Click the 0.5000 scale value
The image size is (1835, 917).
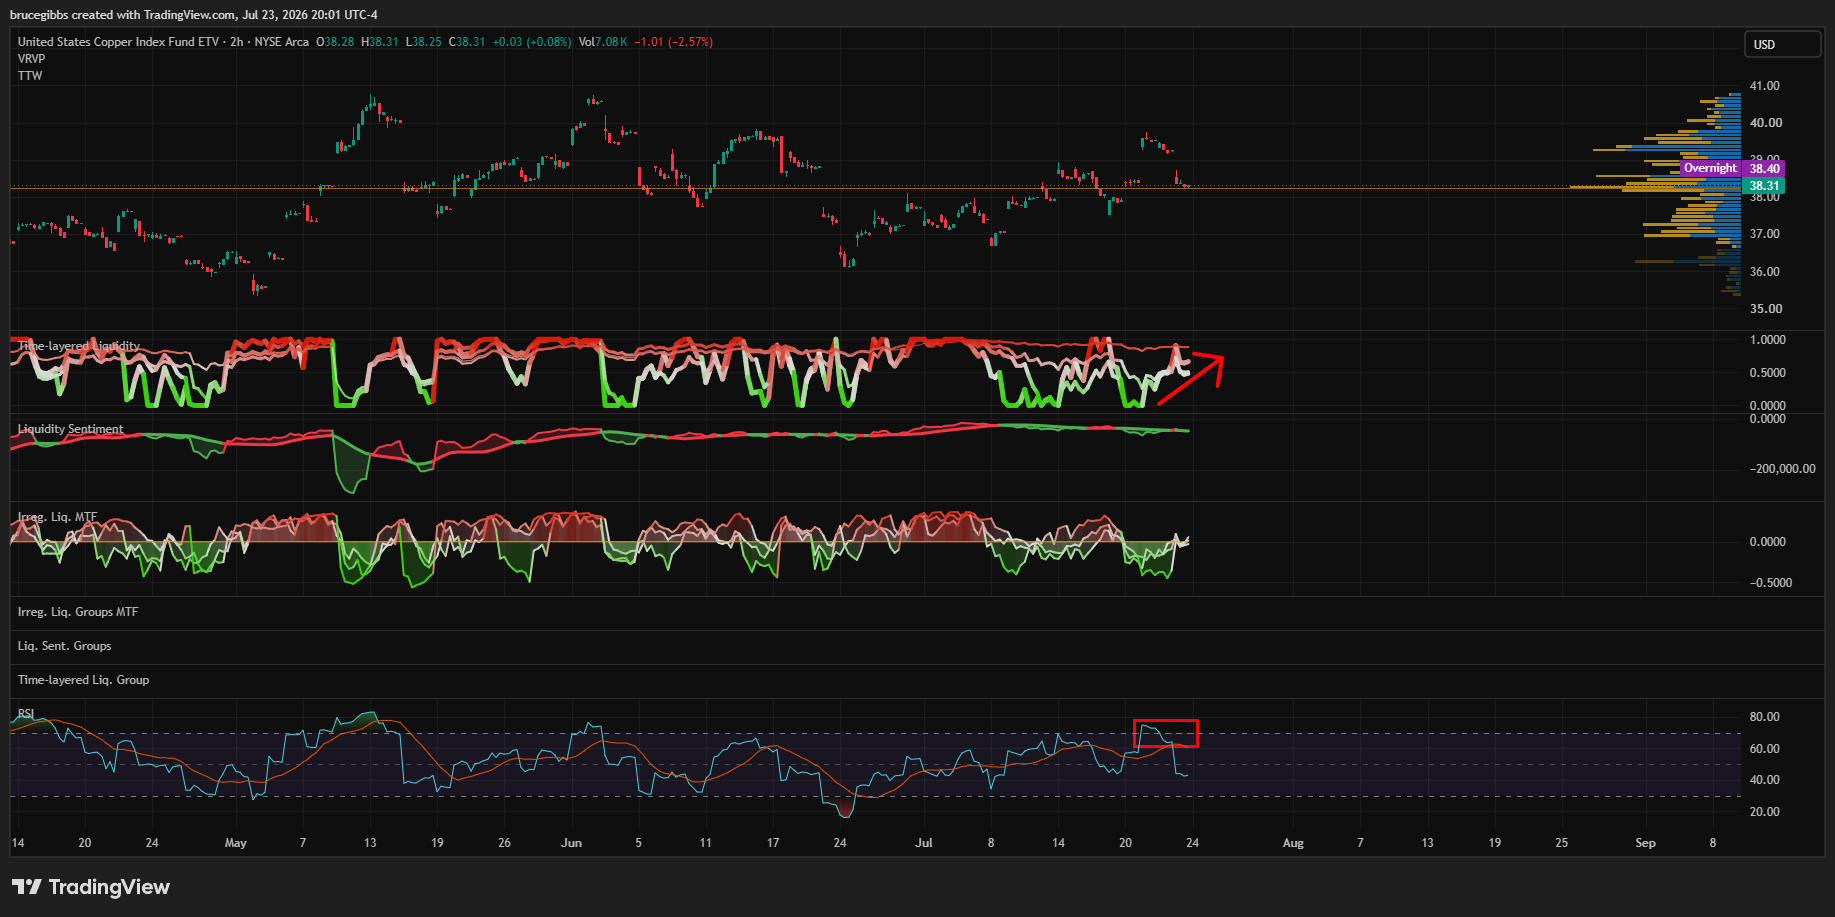[1767, 373]
